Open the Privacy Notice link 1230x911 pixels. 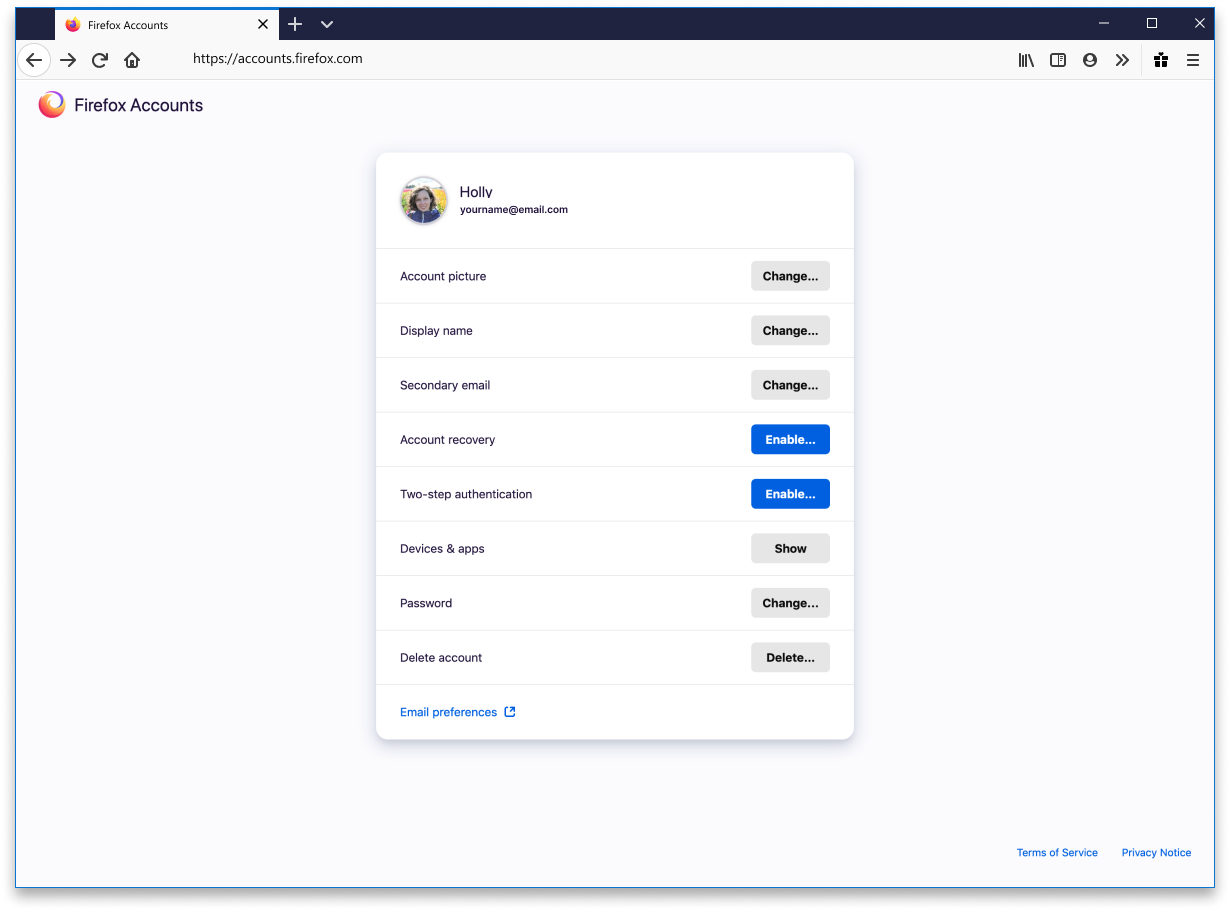[x=1156, y=853]
